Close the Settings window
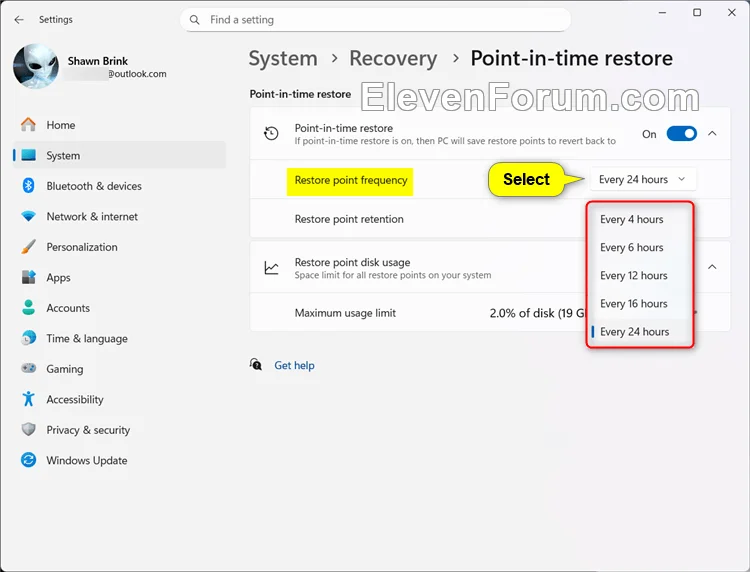The height and width of the screenshot is (572, 750). [732, 12]
